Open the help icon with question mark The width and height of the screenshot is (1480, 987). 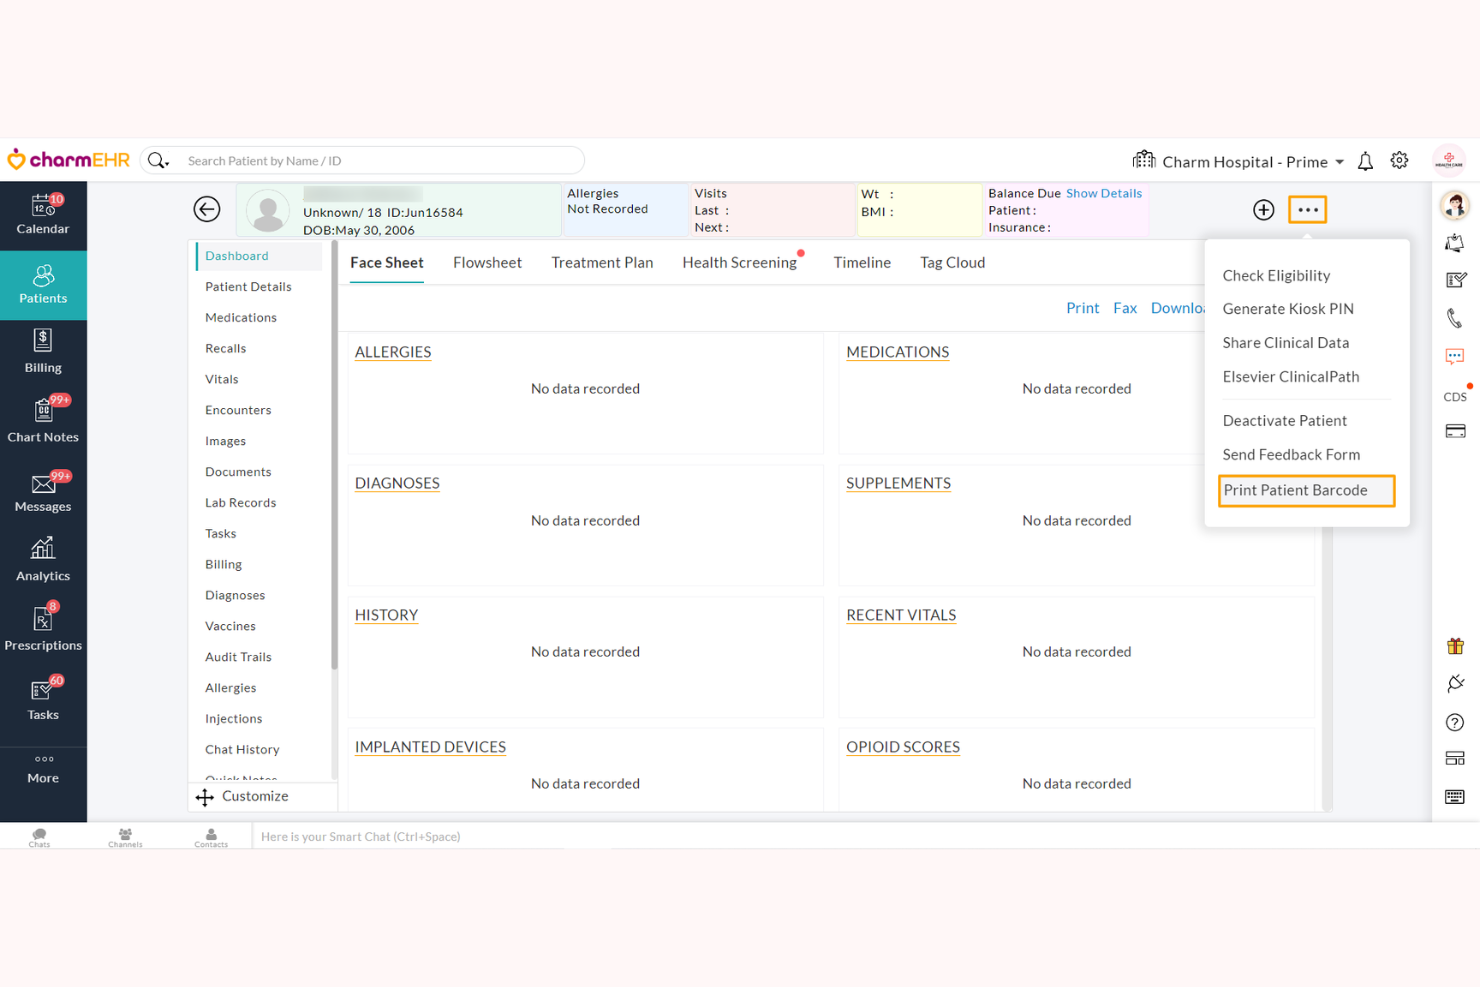1455,721
